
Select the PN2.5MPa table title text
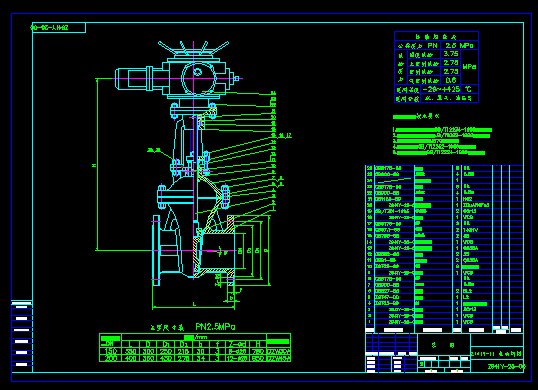point(215,326)
